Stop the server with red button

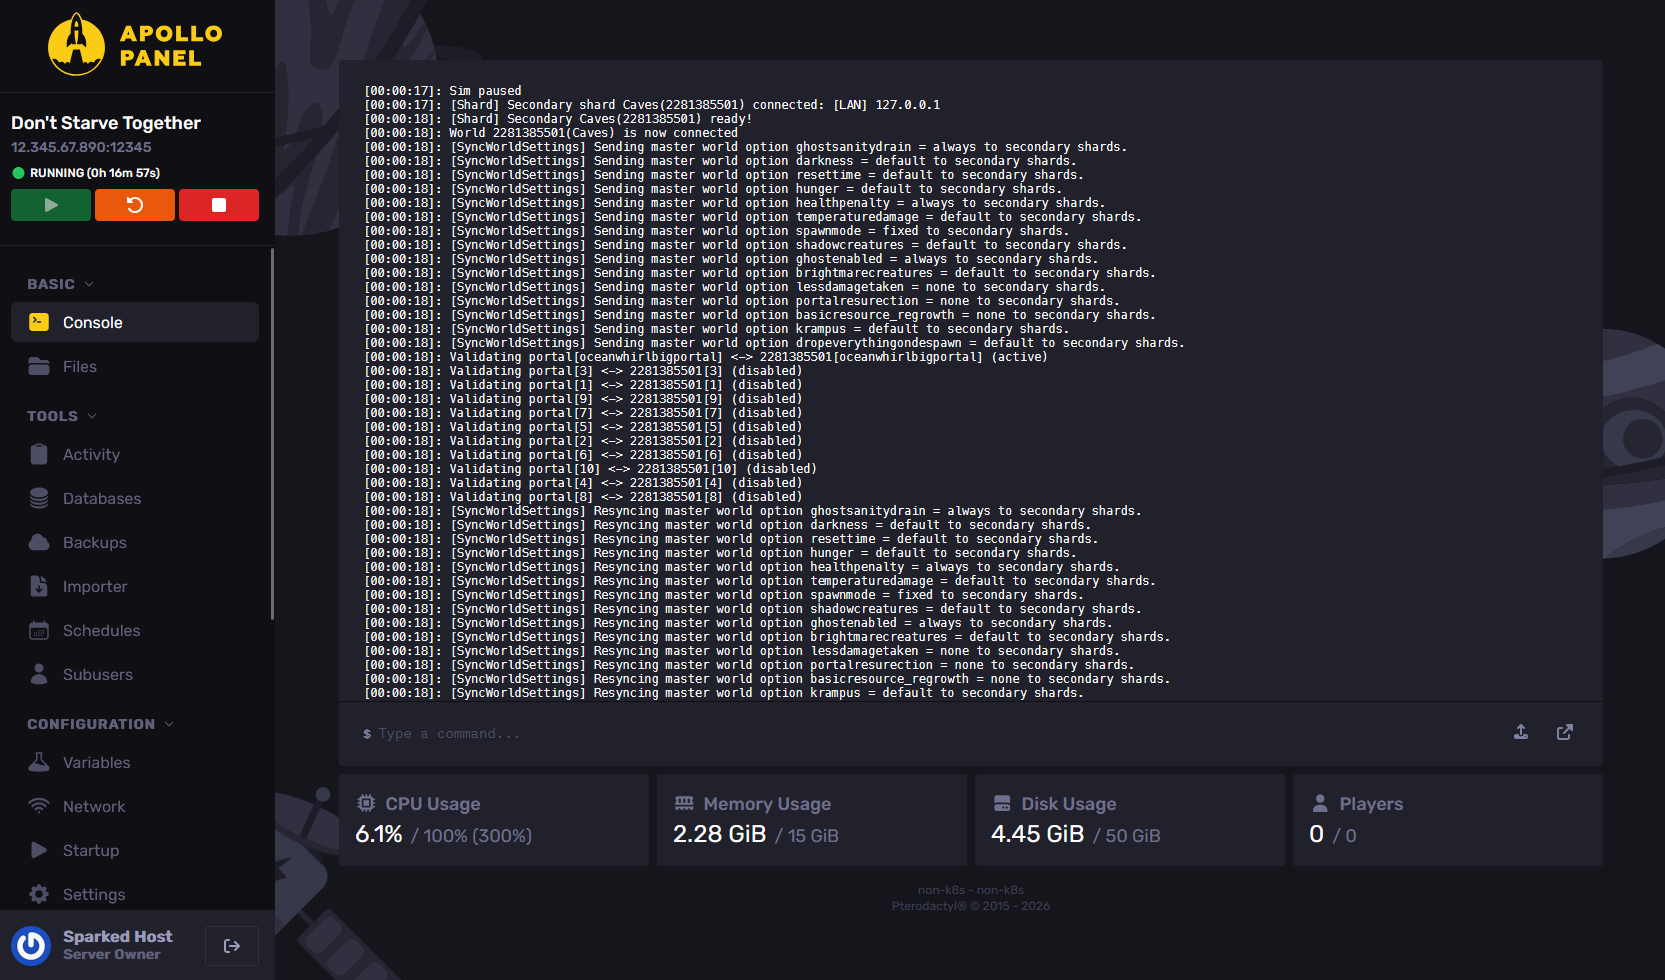[219, 205]
